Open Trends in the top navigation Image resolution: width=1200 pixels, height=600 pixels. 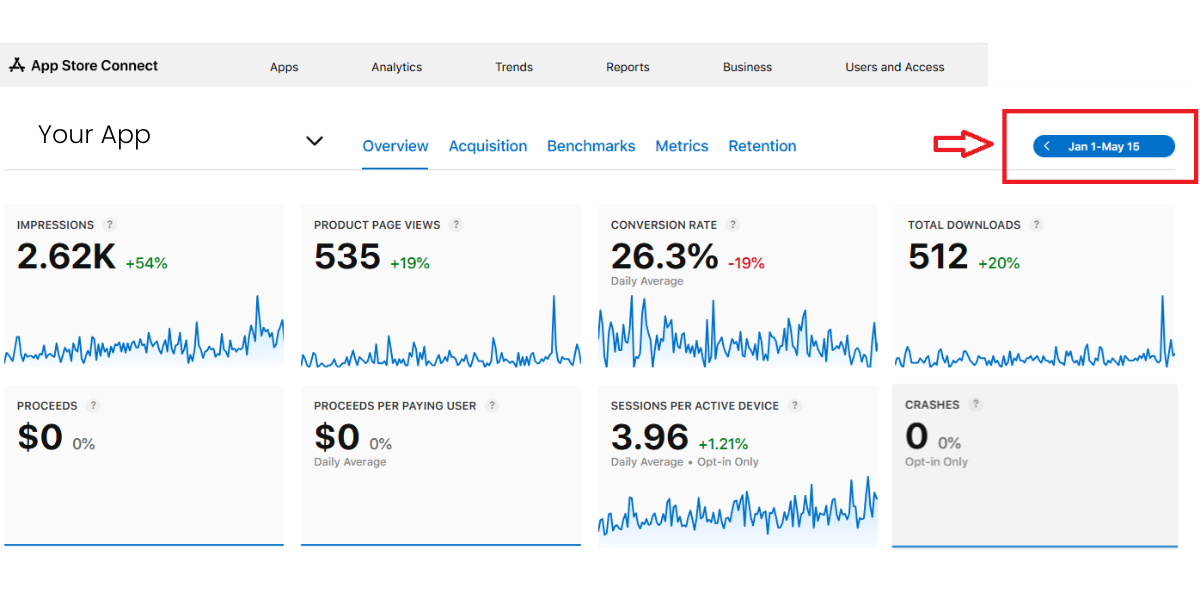tap(514, 67)
